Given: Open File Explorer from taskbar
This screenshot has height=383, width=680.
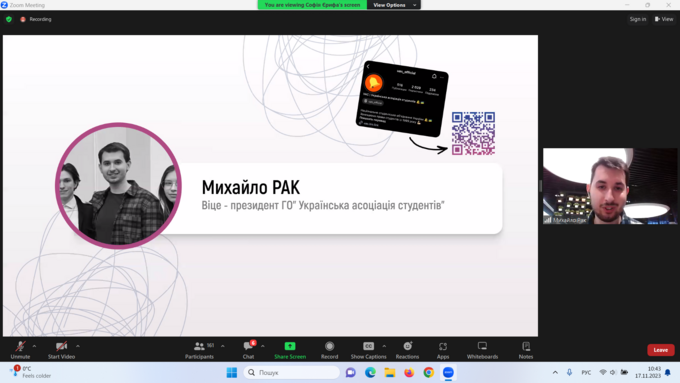Looking at the screenshot, I should [389, 373].
